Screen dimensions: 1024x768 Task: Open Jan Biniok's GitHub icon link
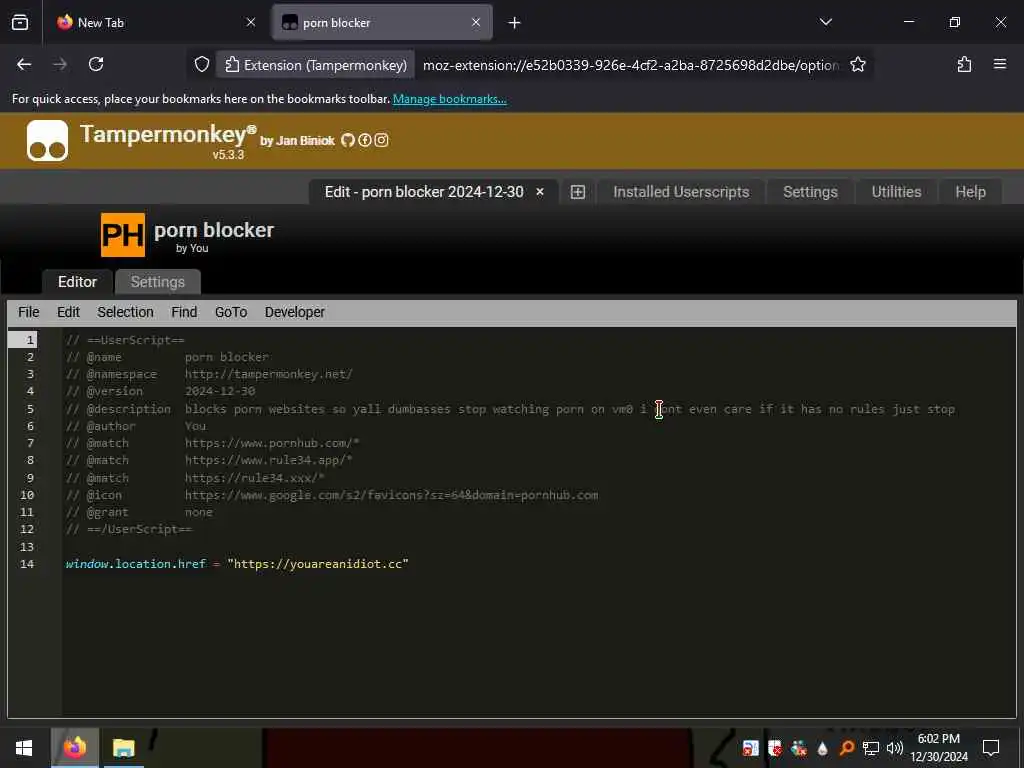[347, 140]
